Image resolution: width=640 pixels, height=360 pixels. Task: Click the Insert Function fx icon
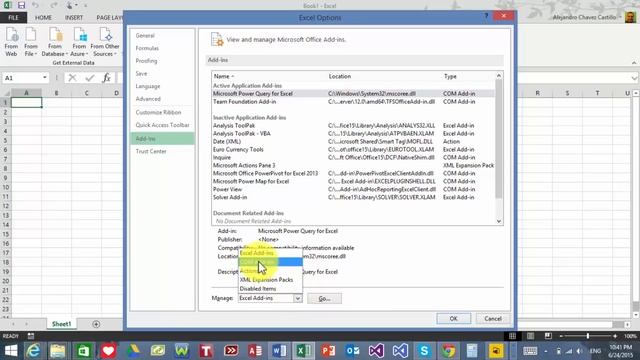[106, 78]
